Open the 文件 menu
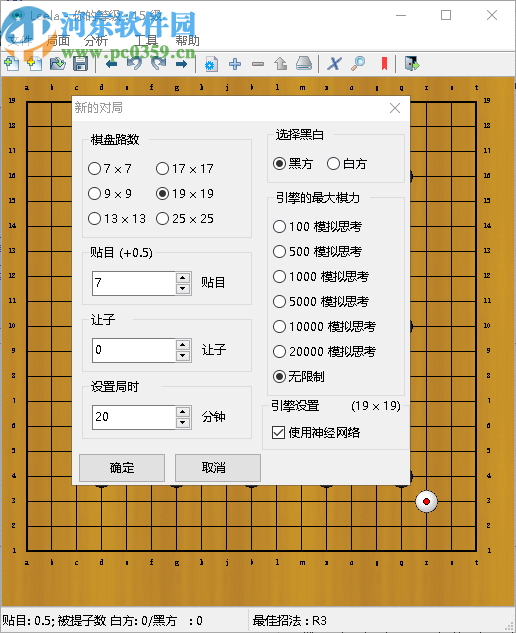 point(20,40)
